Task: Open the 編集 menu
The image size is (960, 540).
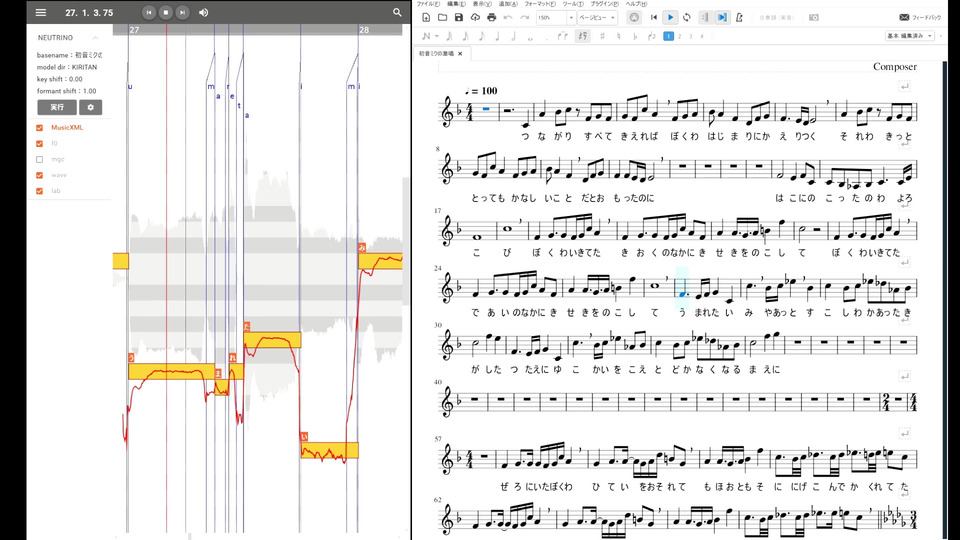Action: [456, 4]
